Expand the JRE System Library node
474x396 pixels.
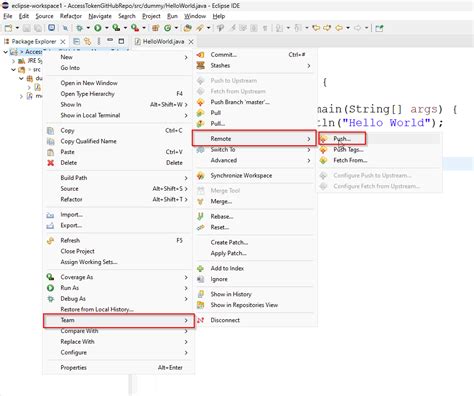click(x=13, y=61)
